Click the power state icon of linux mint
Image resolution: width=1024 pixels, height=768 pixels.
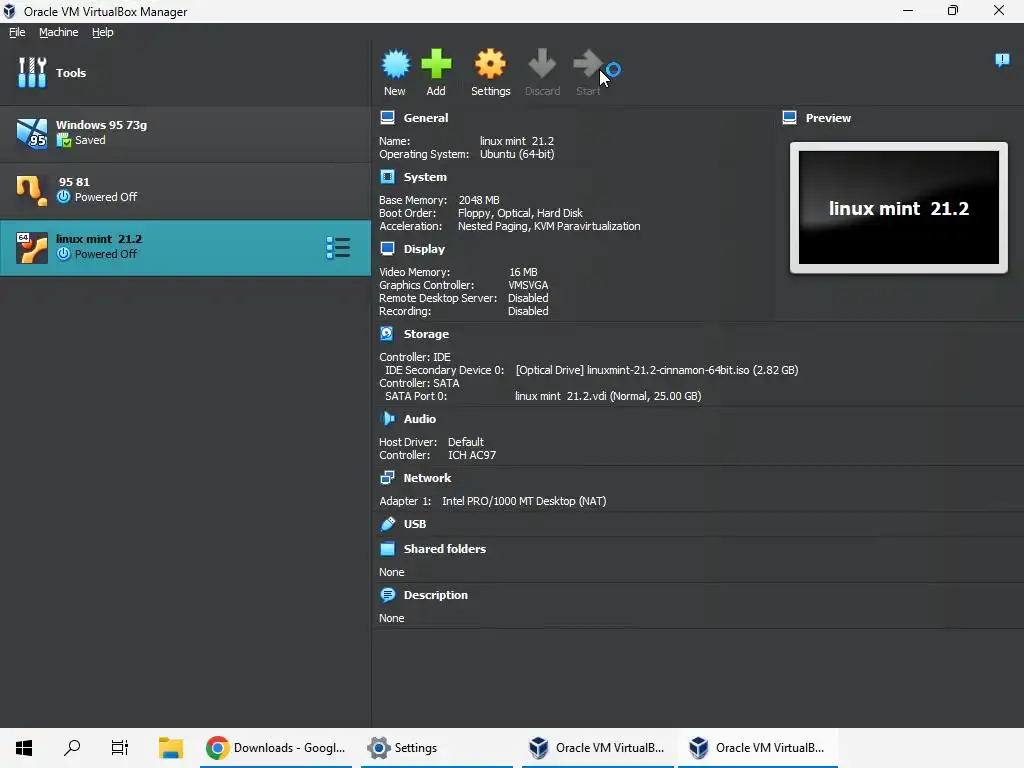(x=63, y=253)
